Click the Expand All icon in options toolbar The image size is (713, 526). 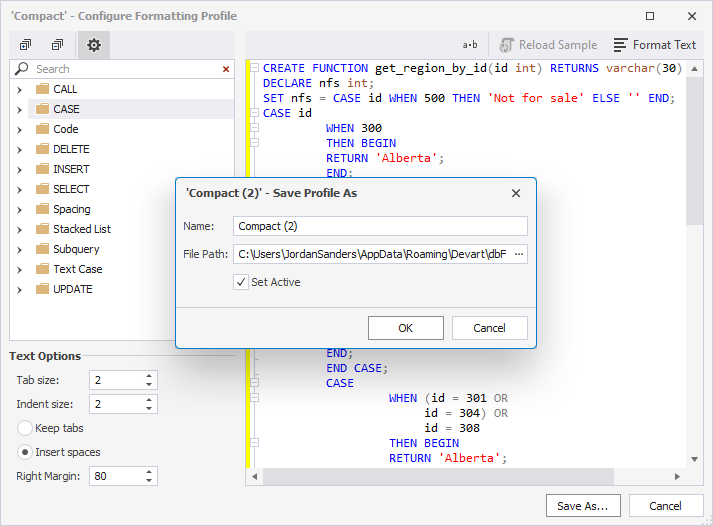point(25,45)
